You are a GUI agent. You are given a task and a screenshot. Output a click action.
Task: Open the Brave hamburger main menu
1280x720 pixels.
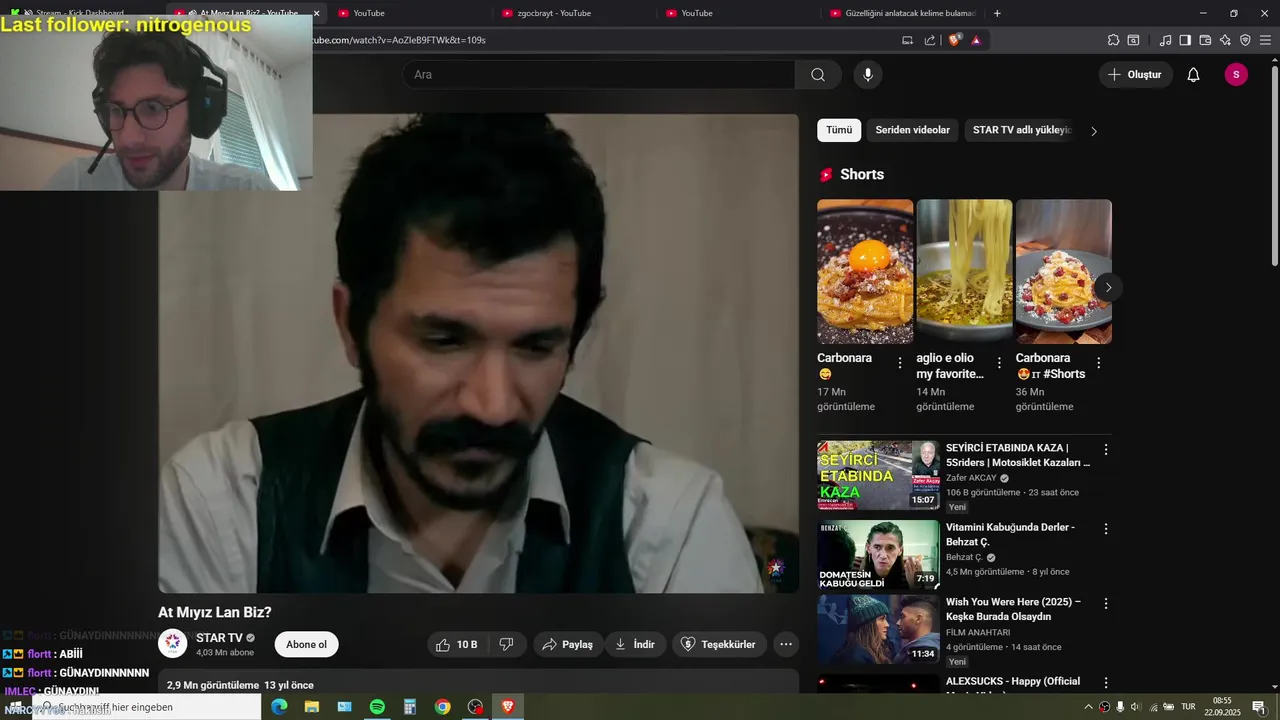[x=1265, y=40]
